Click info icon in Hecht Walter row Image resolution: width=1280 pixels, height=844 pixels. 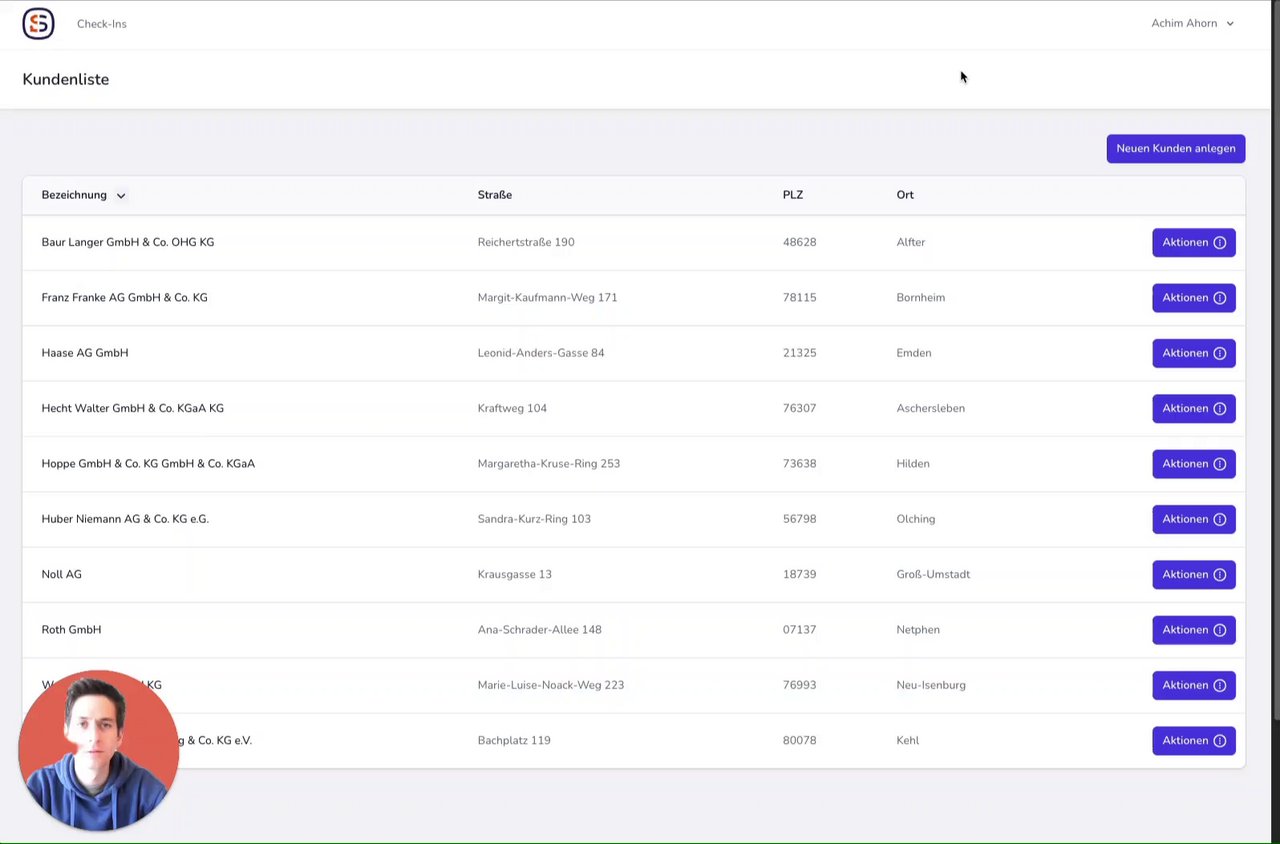(x=1219, y=409)
